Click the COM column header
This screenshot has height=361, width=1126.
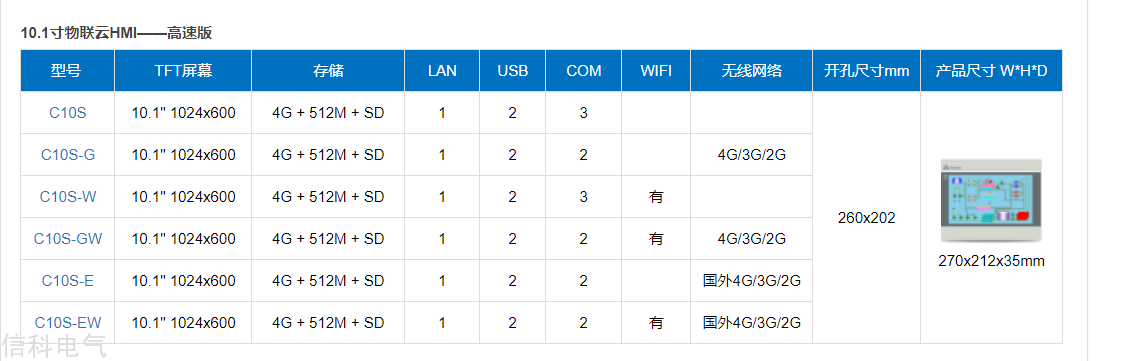pos(584,71)
